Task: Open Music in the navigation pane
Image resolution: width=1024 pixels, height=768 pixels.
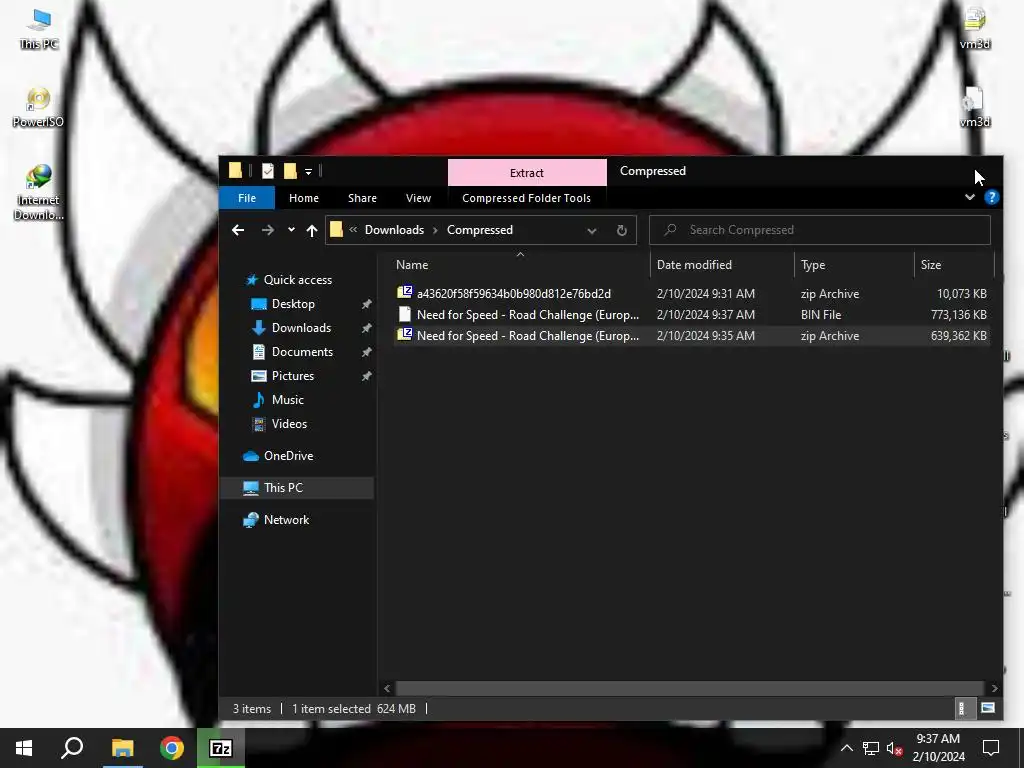Action: pos(287,400)
